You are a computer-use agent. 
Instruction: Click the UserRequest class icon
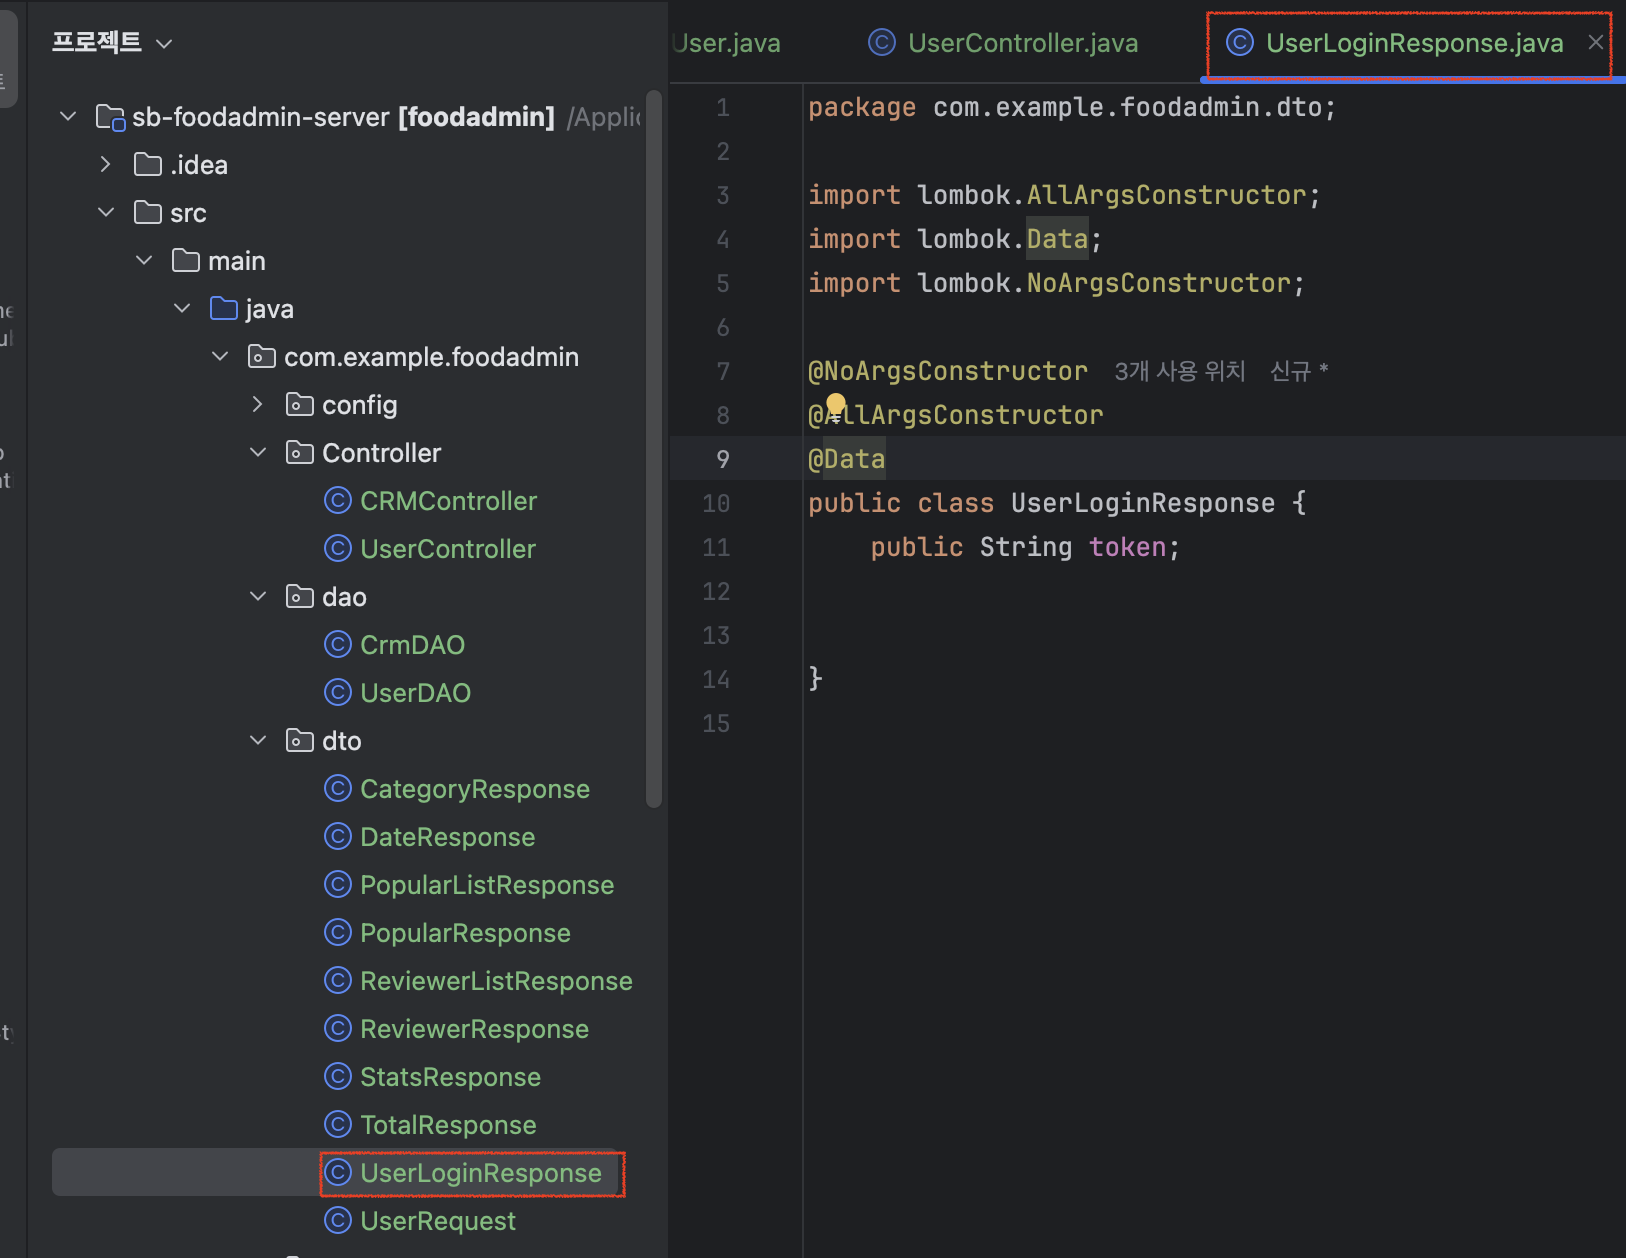tap(338, 1220)
